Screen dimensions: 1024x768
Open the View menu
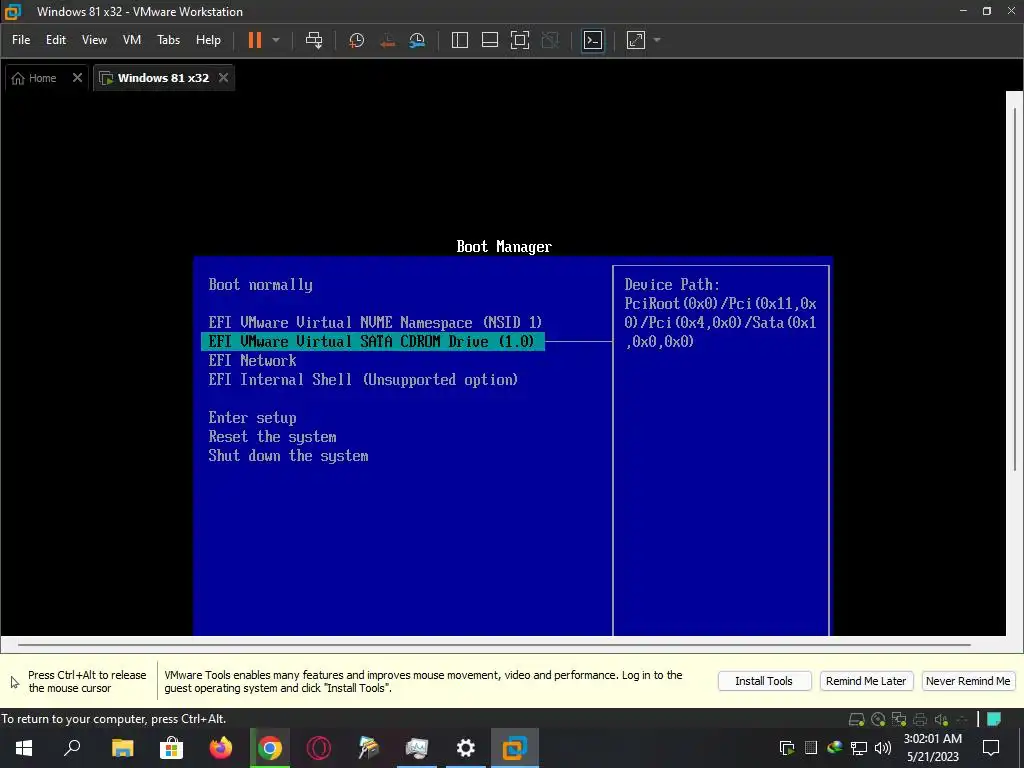(x=94, y=40)
